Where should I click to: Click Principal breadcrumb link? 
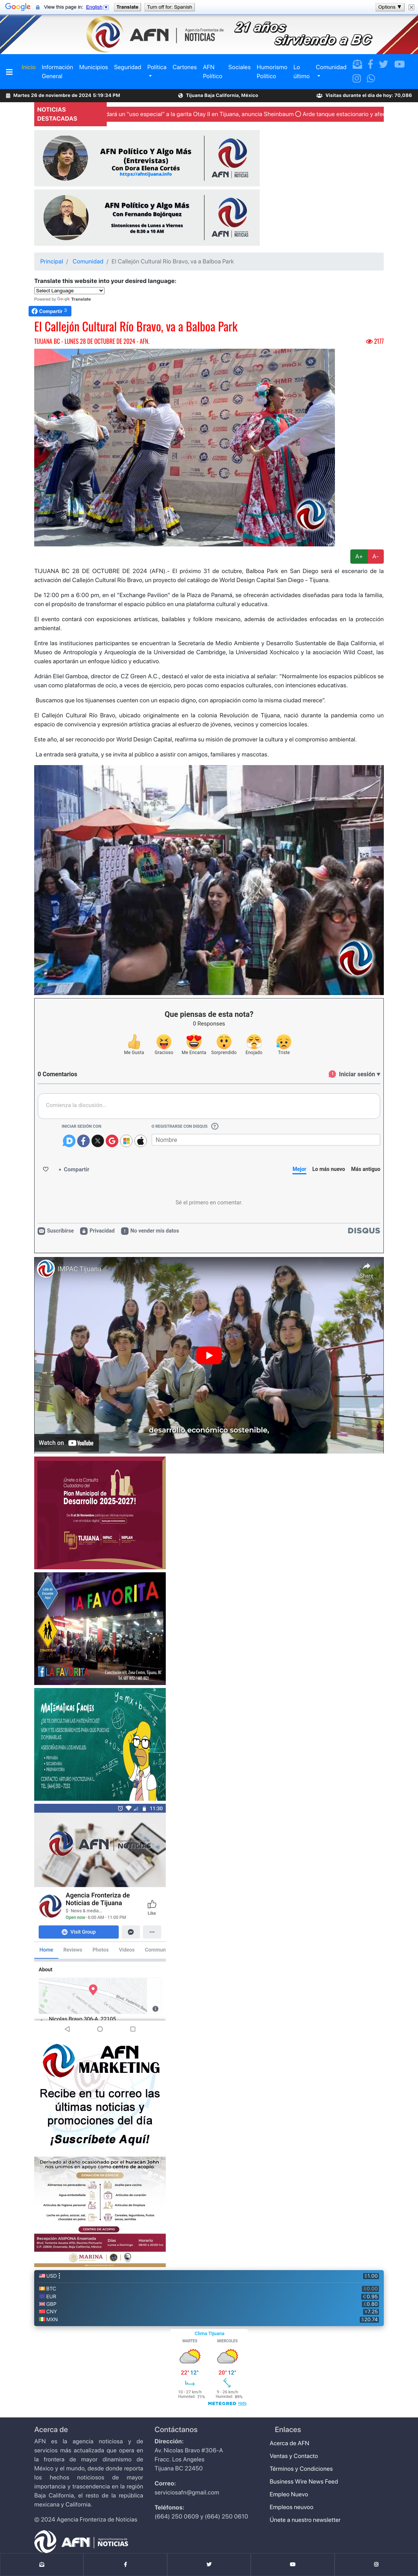point(51,261)
